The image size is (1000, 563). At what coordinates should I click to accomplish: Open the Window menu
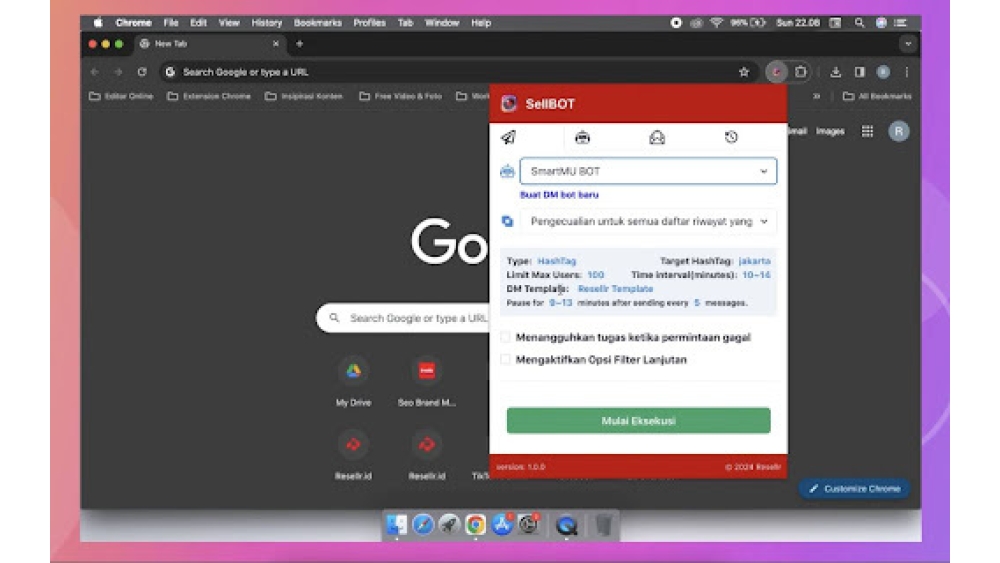coord(442,22)
